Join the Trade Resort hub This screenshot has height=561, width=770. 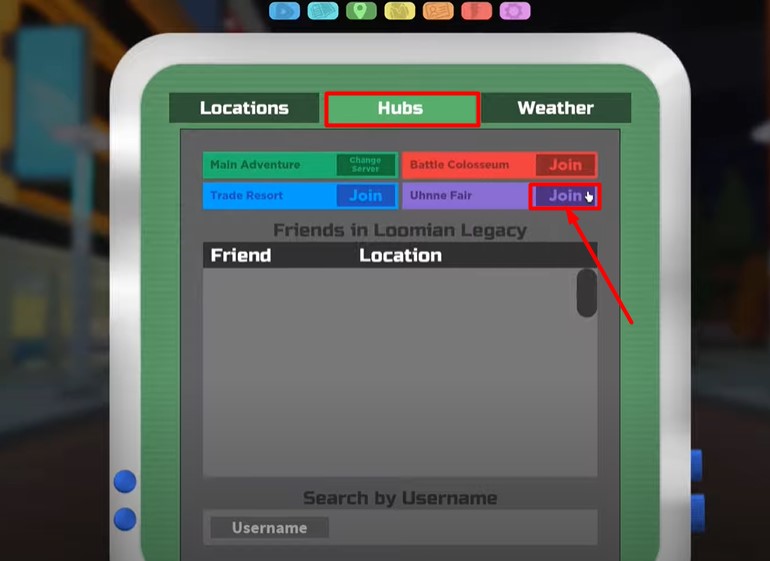tap(366, 196)
